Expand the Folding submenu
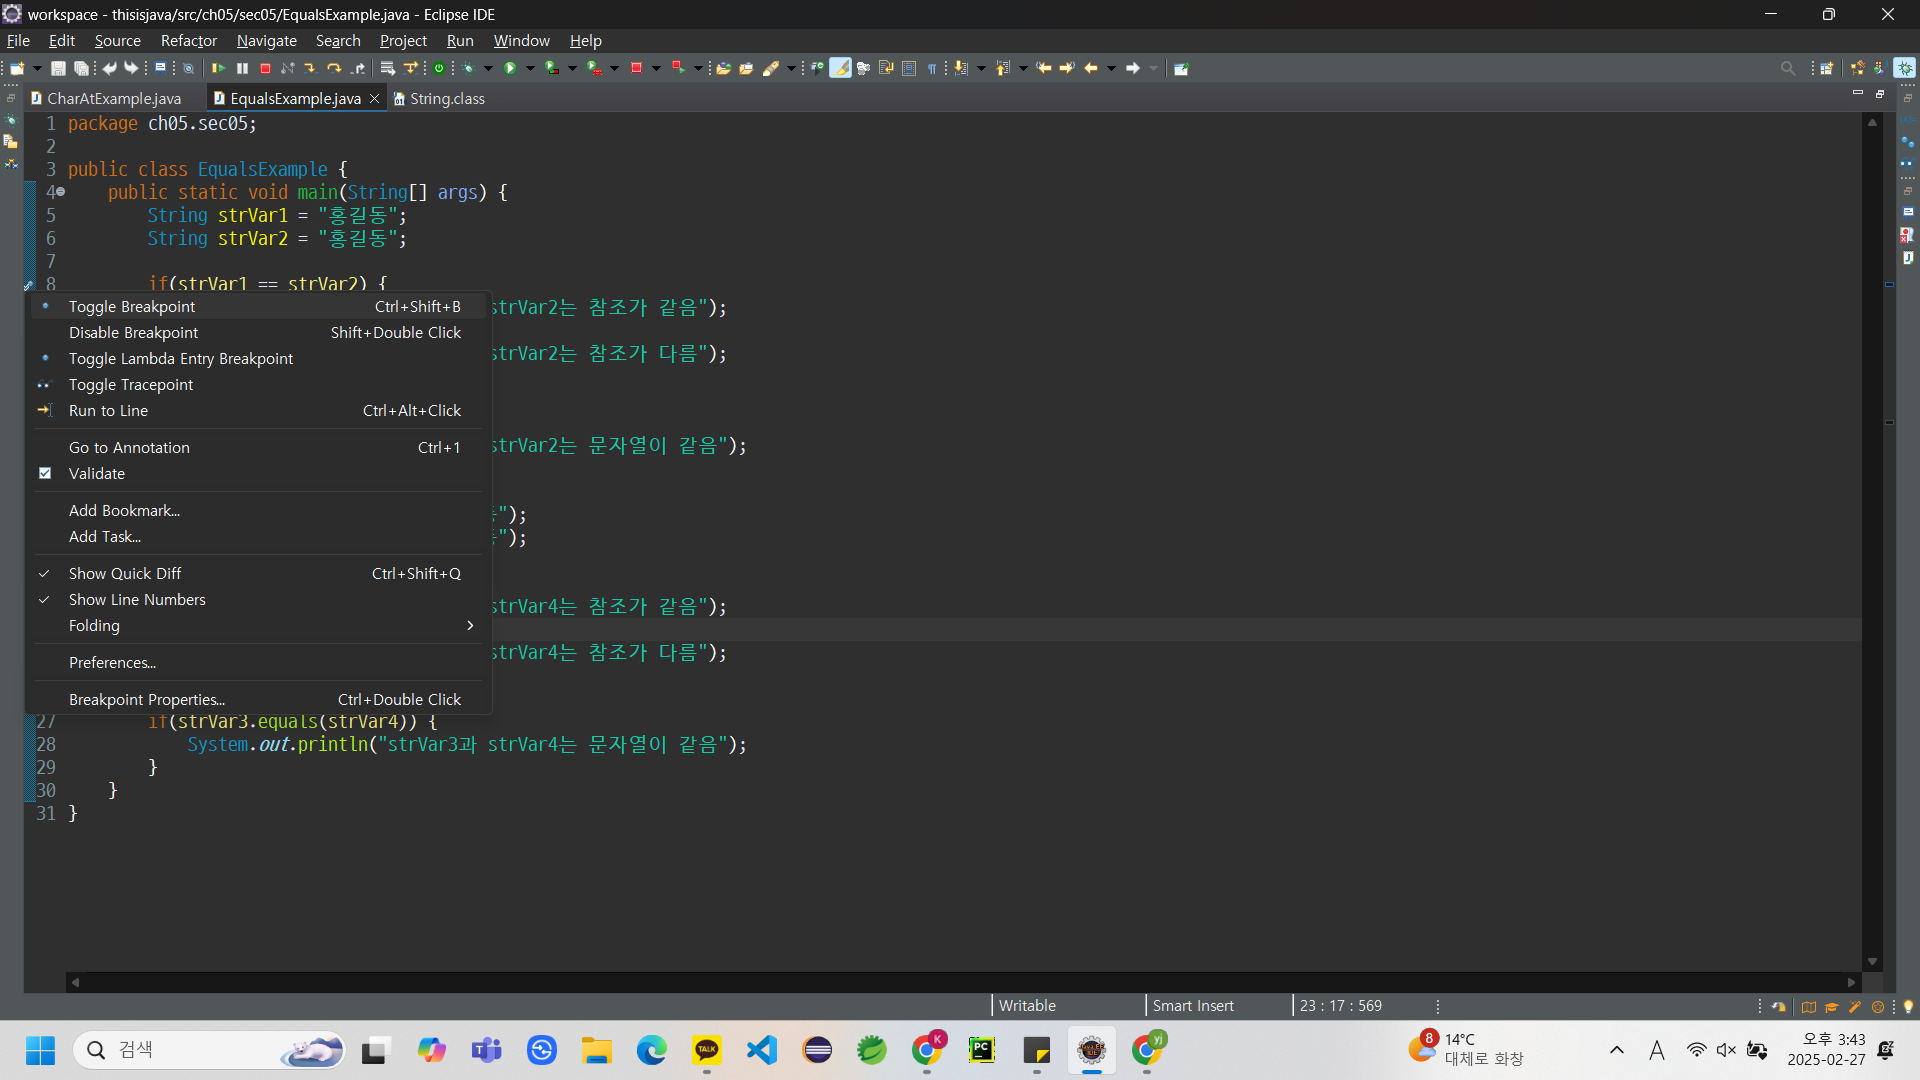1920x1080 pixels. click(94, 625)
